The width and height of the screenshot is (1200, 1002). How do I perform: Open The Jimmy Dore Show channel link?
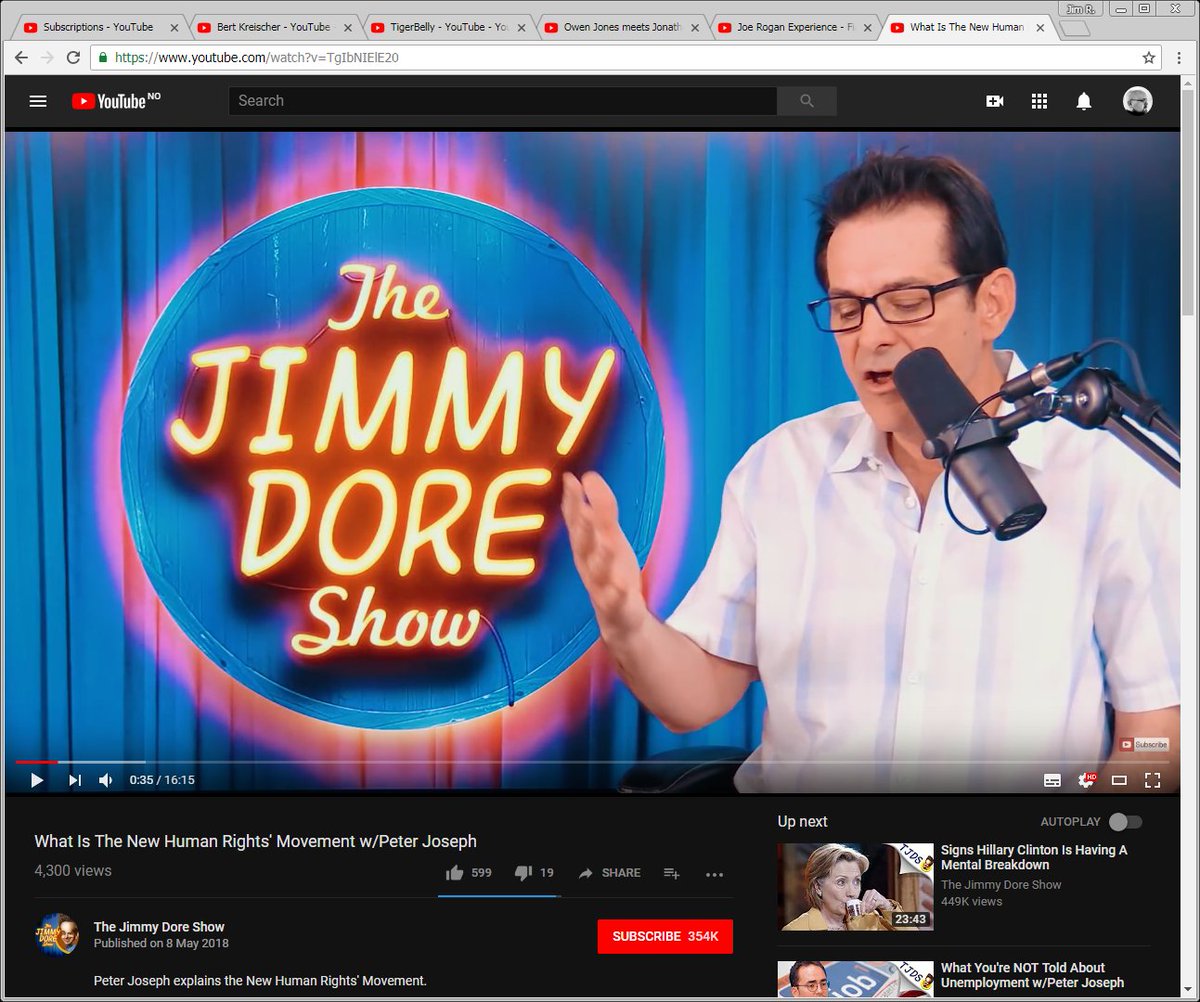coord(159,927)
